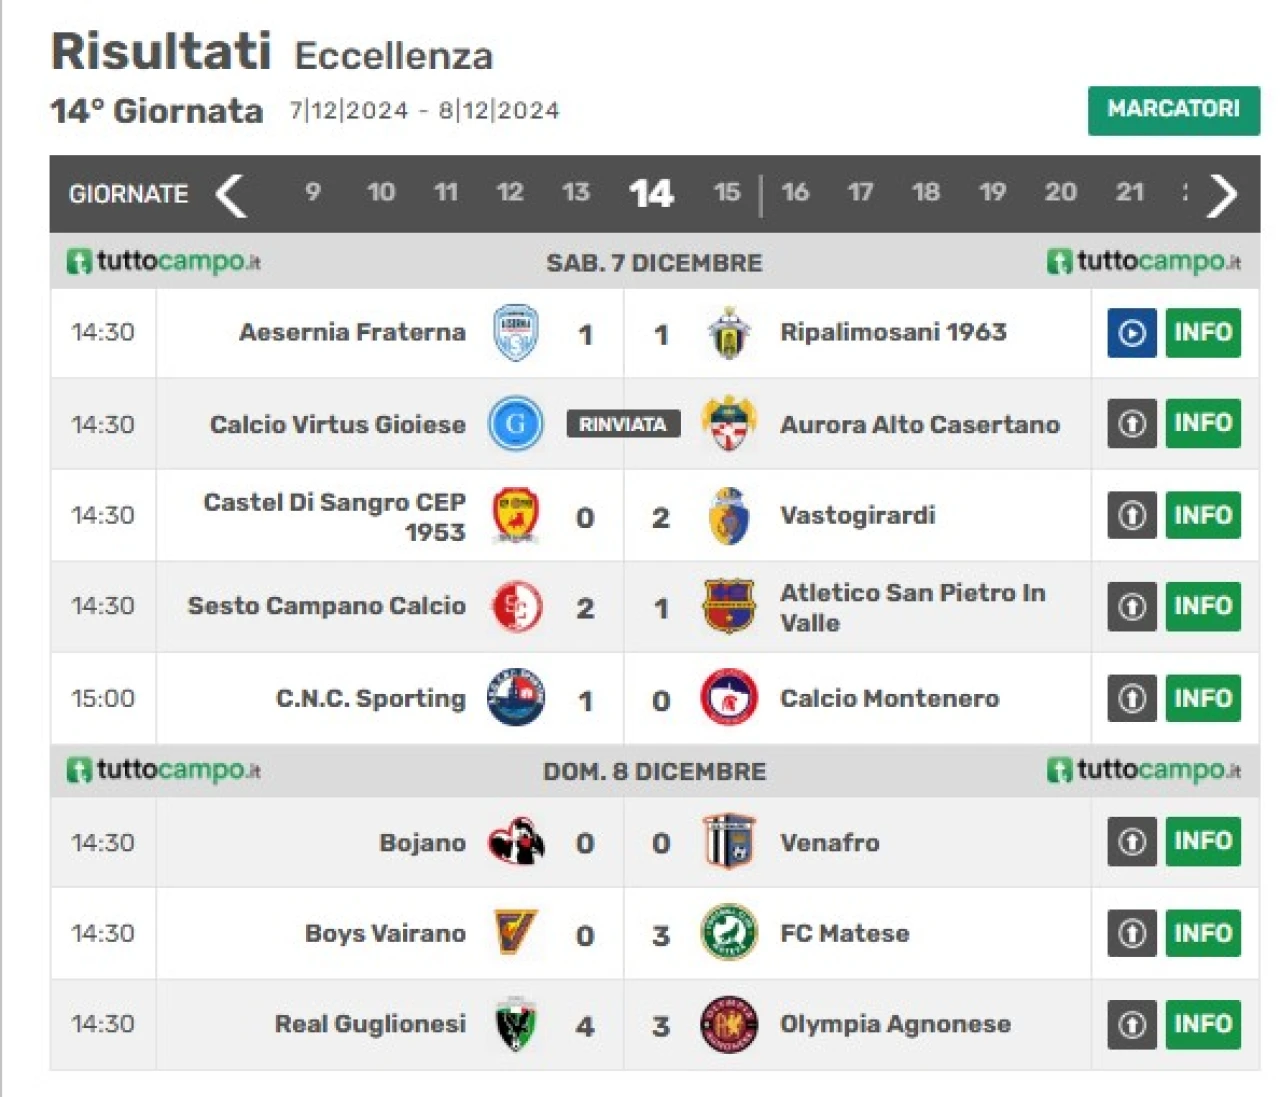1280x1097 pixels.
Task: Go to previous giornate with left chevron
Action: (231, 195)
